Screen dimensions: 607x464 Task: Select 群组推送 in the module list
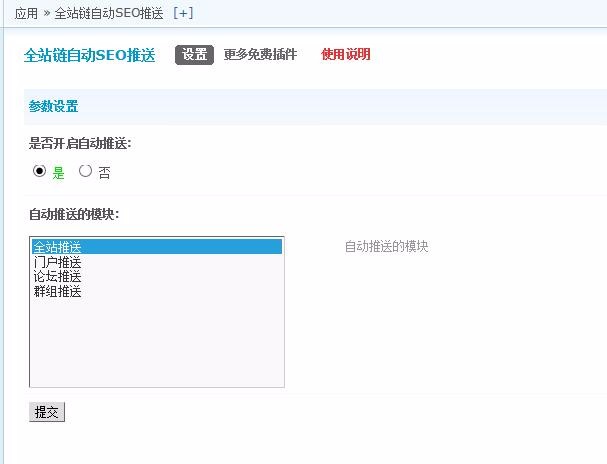click(157, 291)
